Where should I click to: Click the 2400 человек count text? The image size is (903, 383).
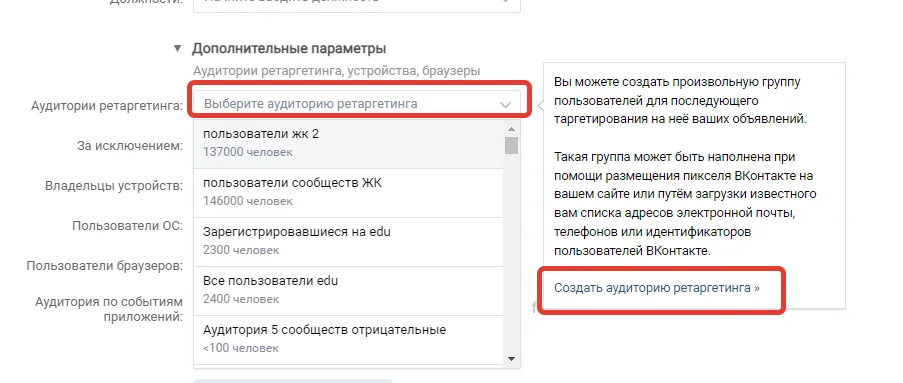coord(241,299)
